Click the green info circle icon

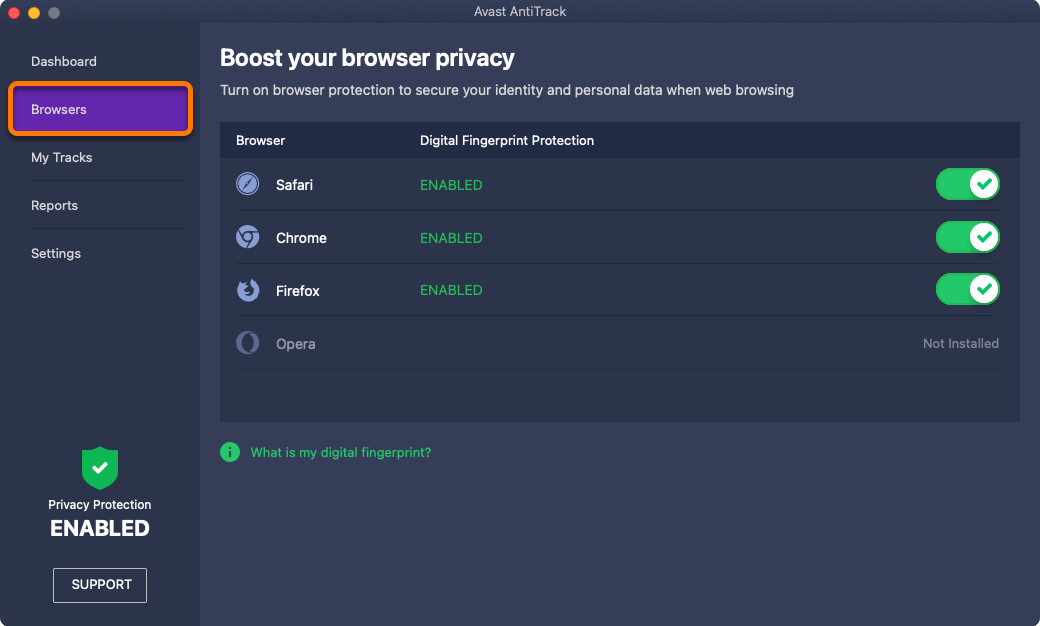(230, 452)
